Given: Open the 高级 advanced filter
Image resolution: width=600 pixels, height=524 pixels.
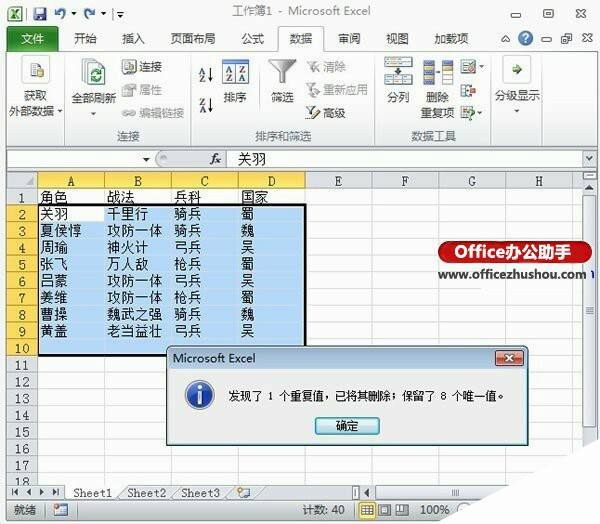Looking at the screenshot, I should (x=326, y=113).
